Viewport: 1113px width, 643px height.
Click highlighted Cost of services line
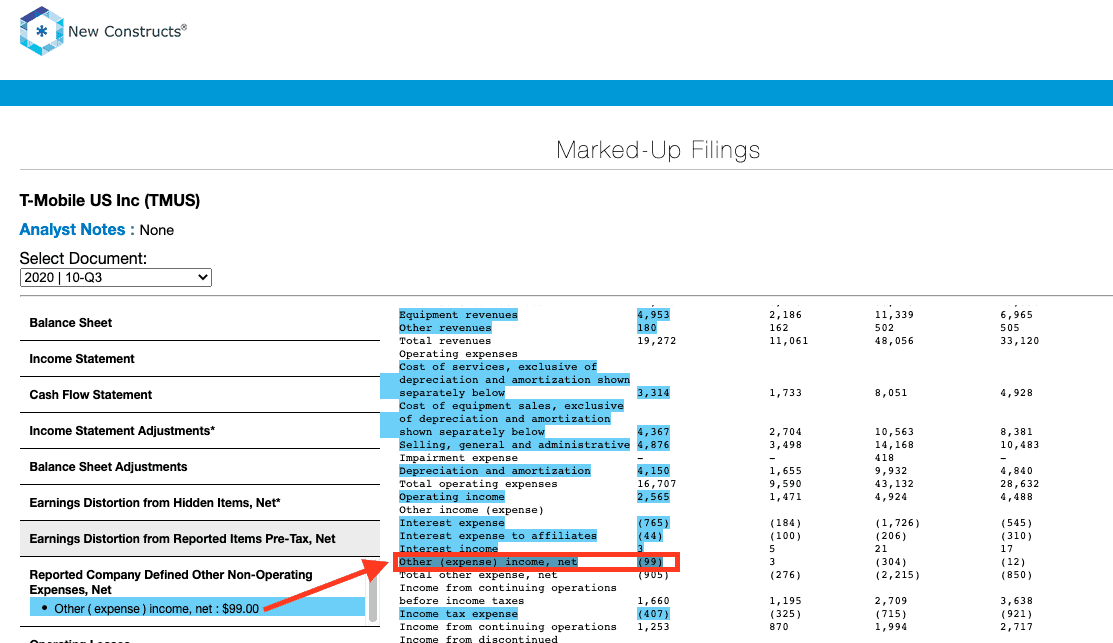click(514, 380)
